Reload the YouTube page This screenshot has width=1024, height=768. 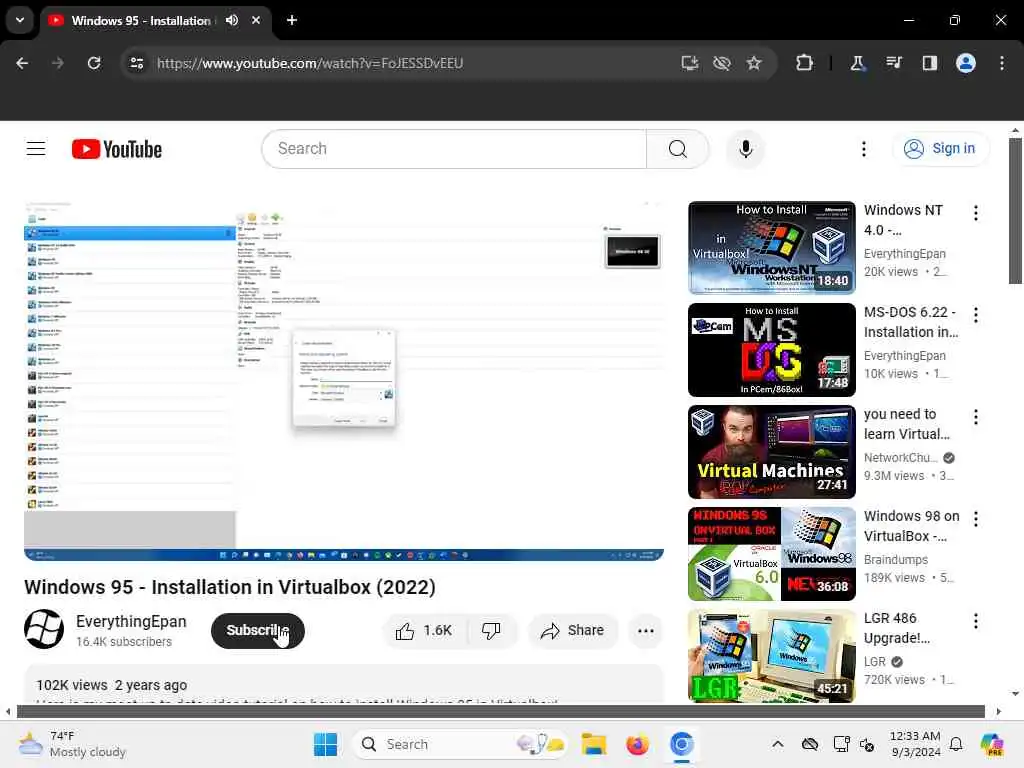coord(94,63)
